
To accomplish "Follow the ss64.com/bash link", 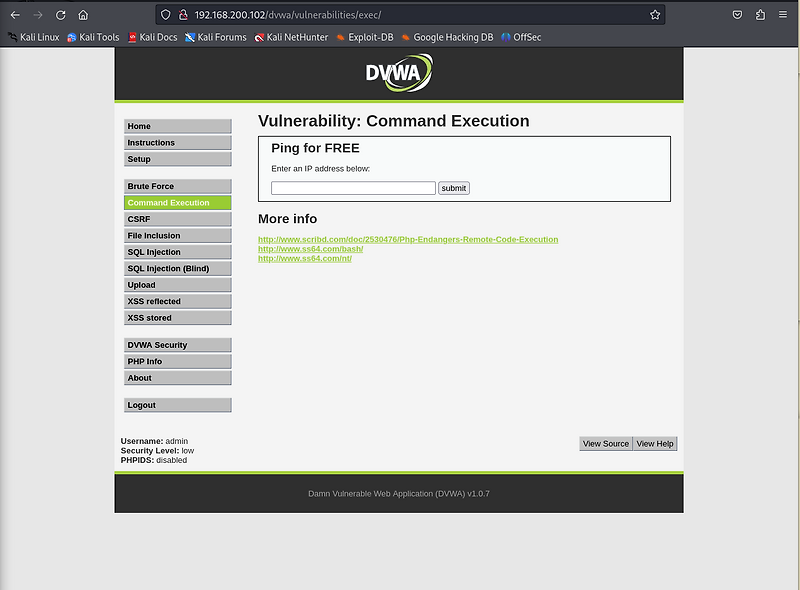I will 311,248.
